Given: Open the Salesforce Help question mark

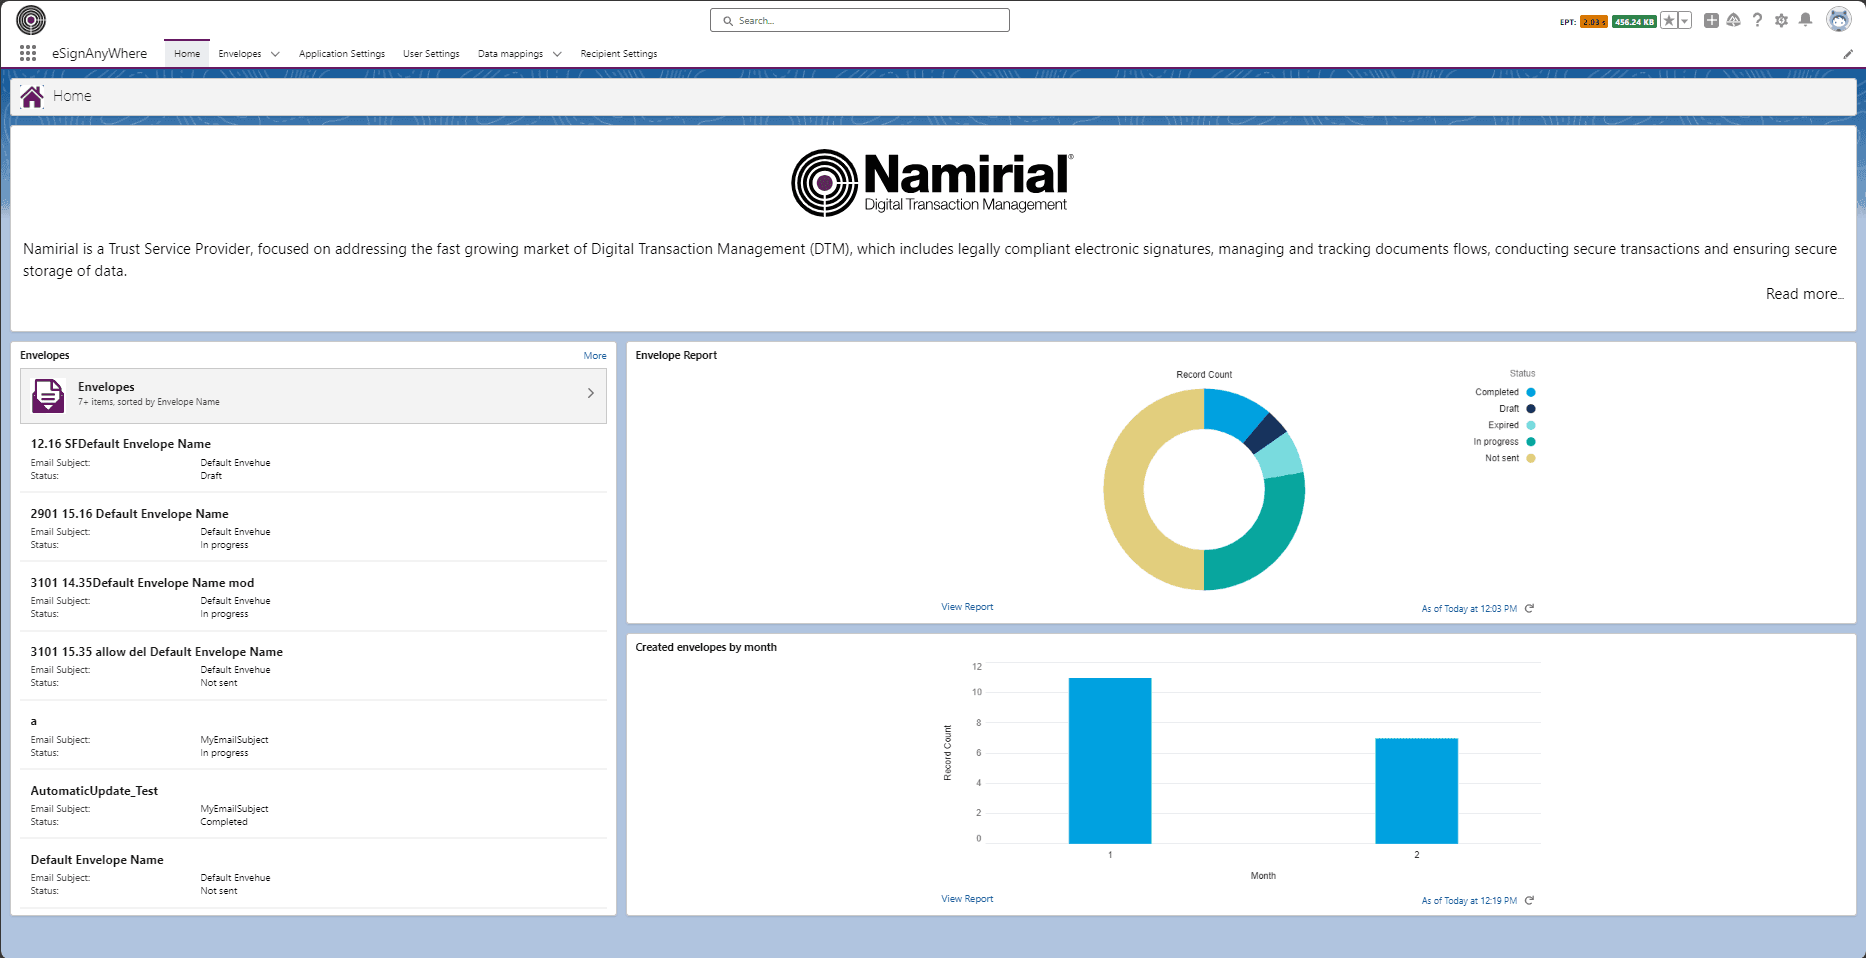Looking at the screenshot, I should [1758, 20].
